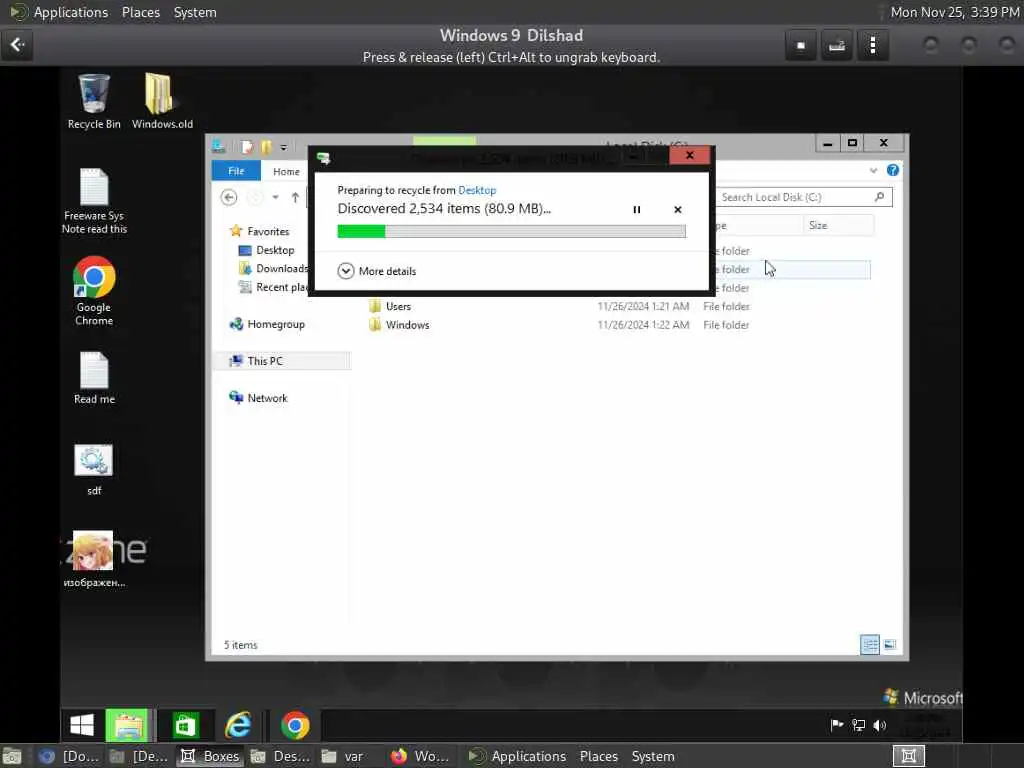The image size is (1024, 768).
Task: Open the volume speaker tray icon
Action: (880, 725)
